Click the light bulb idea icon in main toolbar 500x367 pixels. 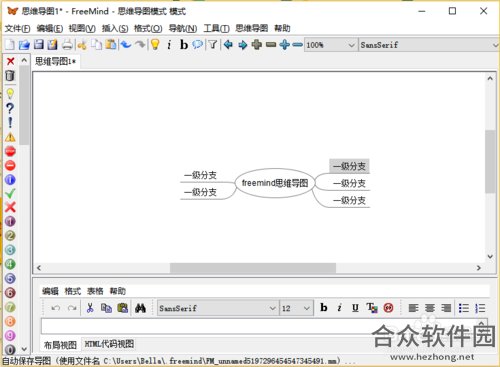pos(155,44)
